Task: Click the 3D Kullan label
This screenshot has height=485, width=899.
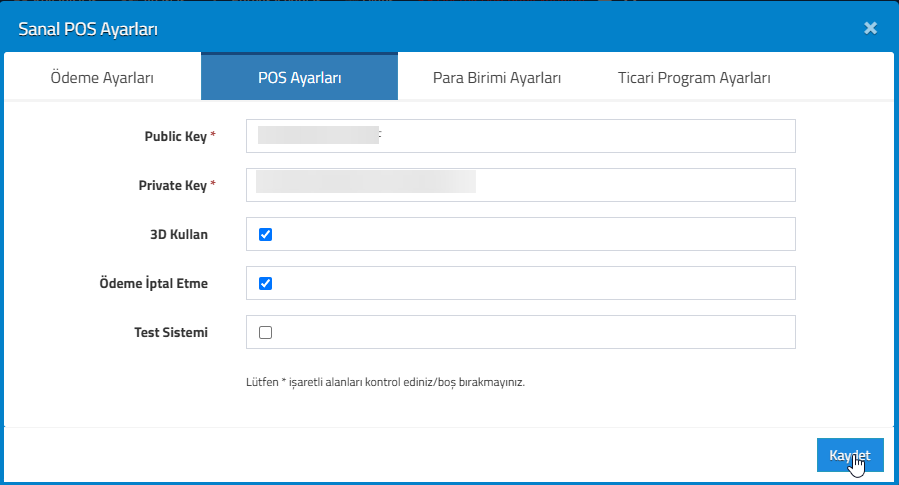Action: click(x=179, y=234)
